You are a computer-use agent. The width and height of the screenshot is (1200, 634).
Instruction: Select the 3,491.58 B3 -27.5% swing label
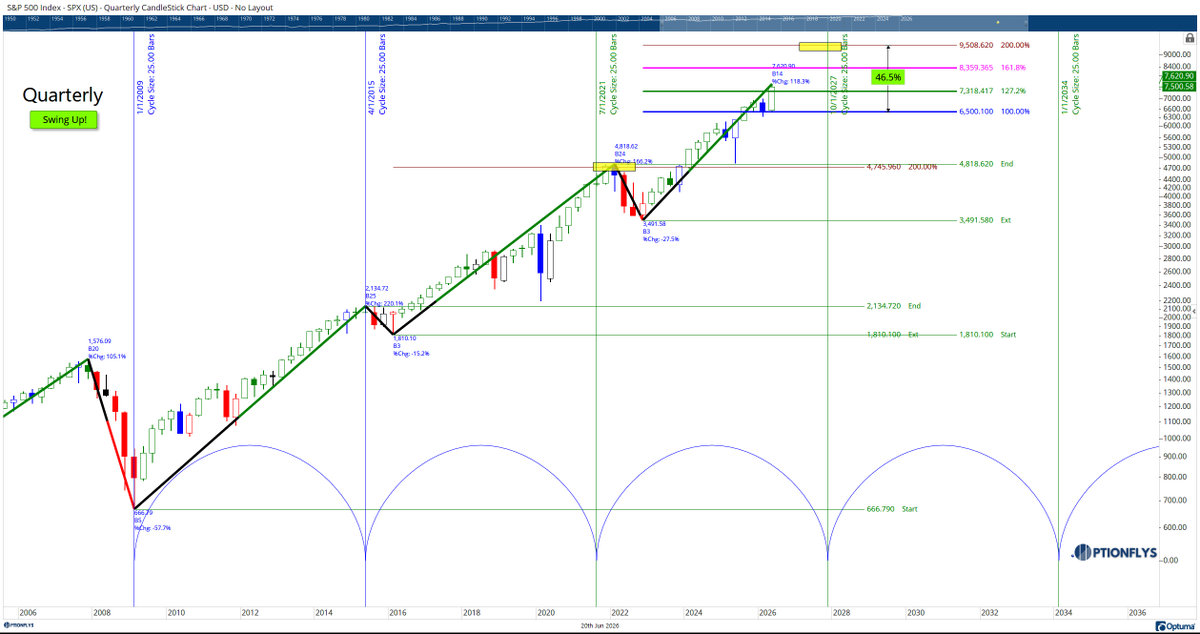(x=660, y=231)
